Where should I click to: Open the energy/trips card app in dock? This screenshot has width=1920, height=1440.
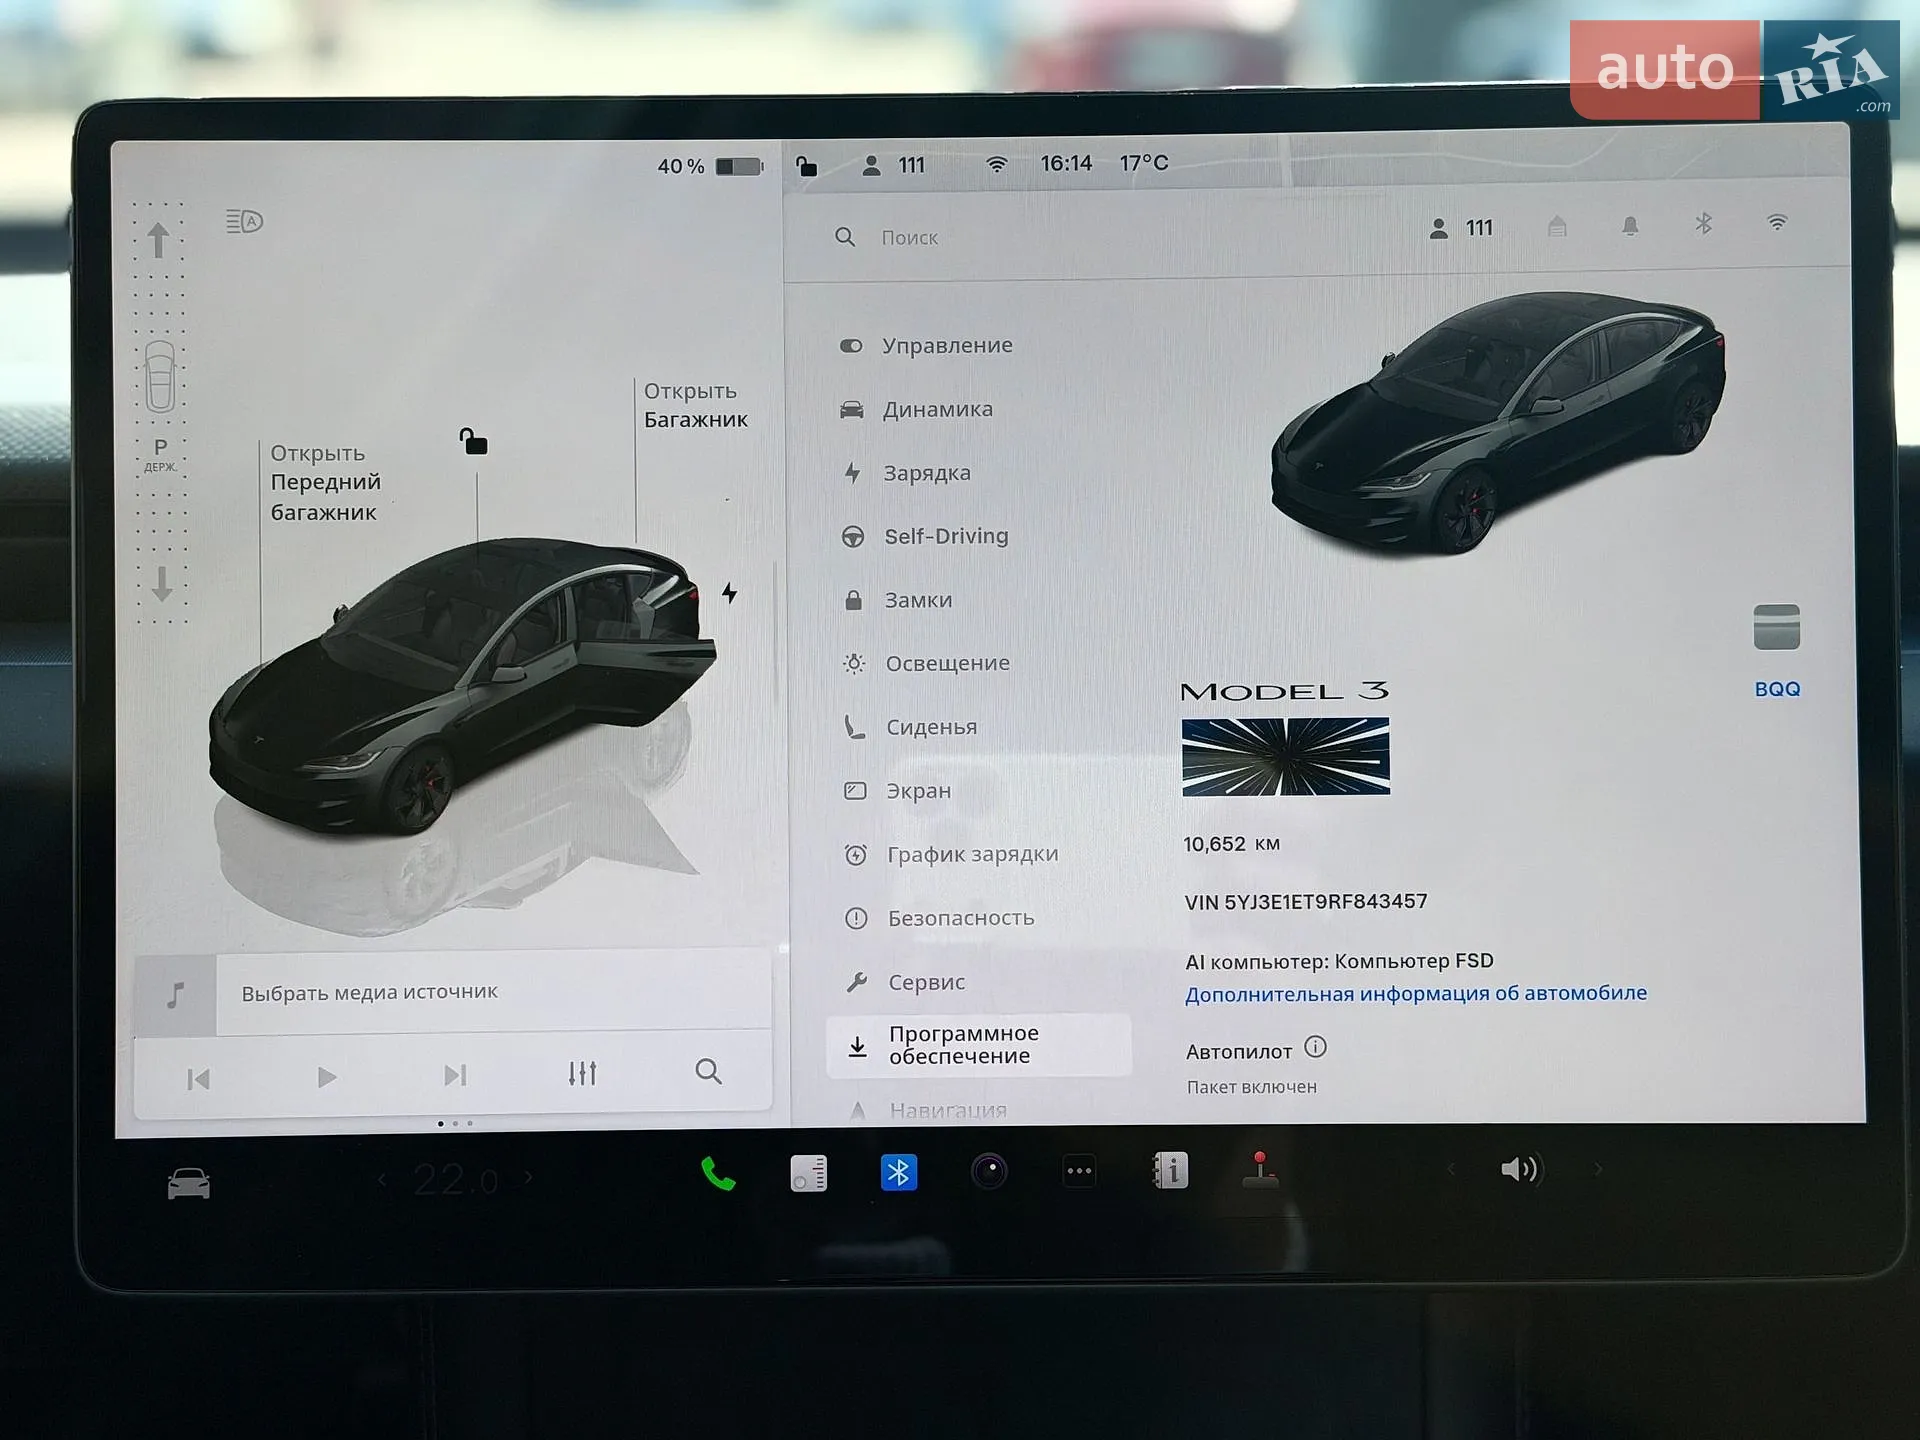point(808,1173)
